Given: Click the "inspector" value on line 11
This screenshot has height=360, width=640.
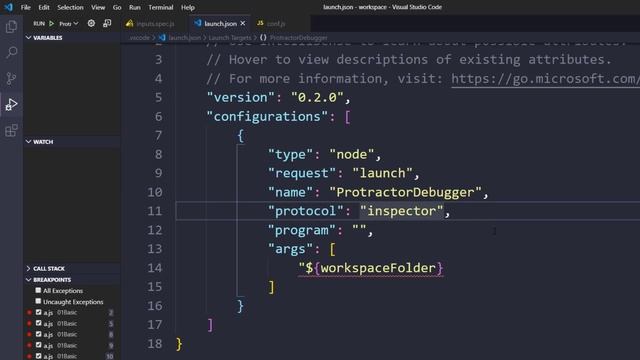Looking at the screenshot, I should pos(401,211).
